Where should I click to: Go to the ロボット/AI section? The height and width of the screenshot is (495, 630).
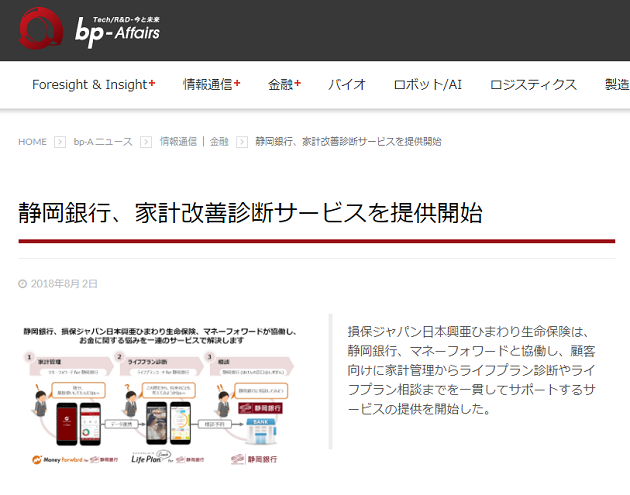(427, 85)
